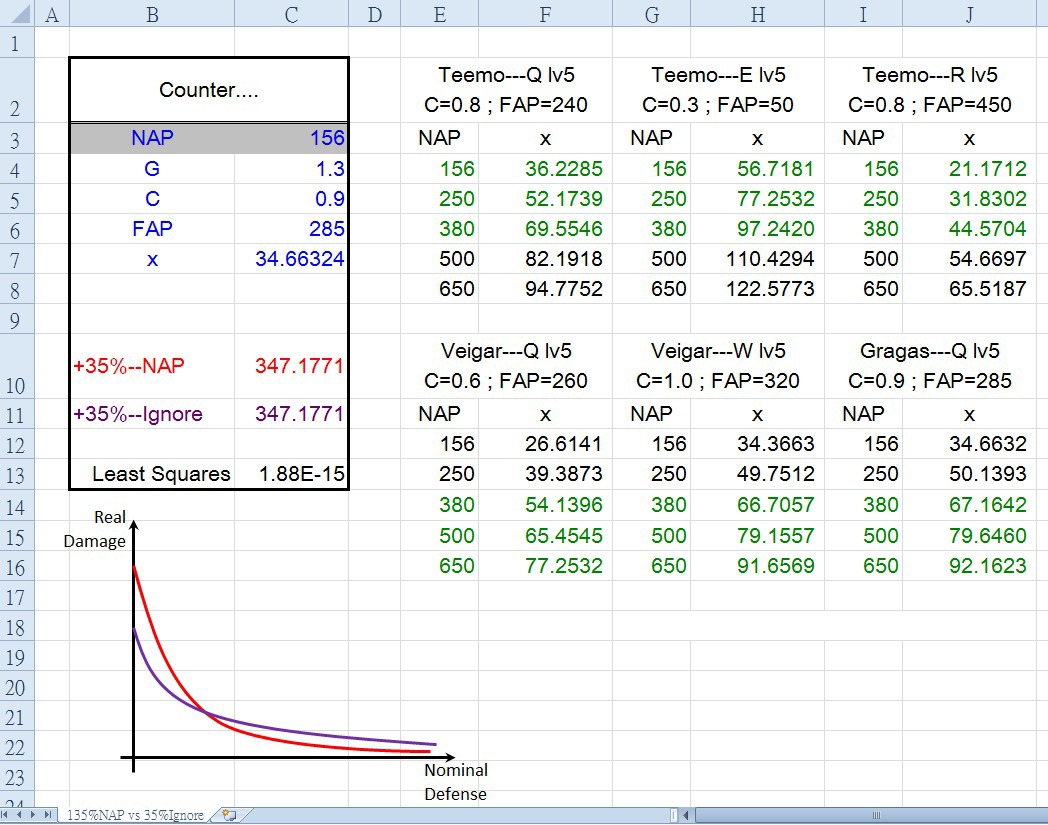Select column D header
The image size is (1048, 825).
(x=375, y=14)
